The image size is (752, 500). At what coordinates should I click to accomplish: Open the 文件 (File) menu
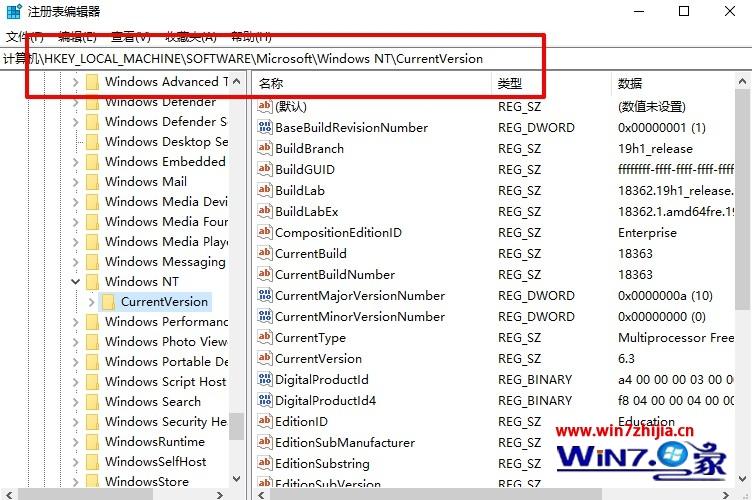coord(24,36)
